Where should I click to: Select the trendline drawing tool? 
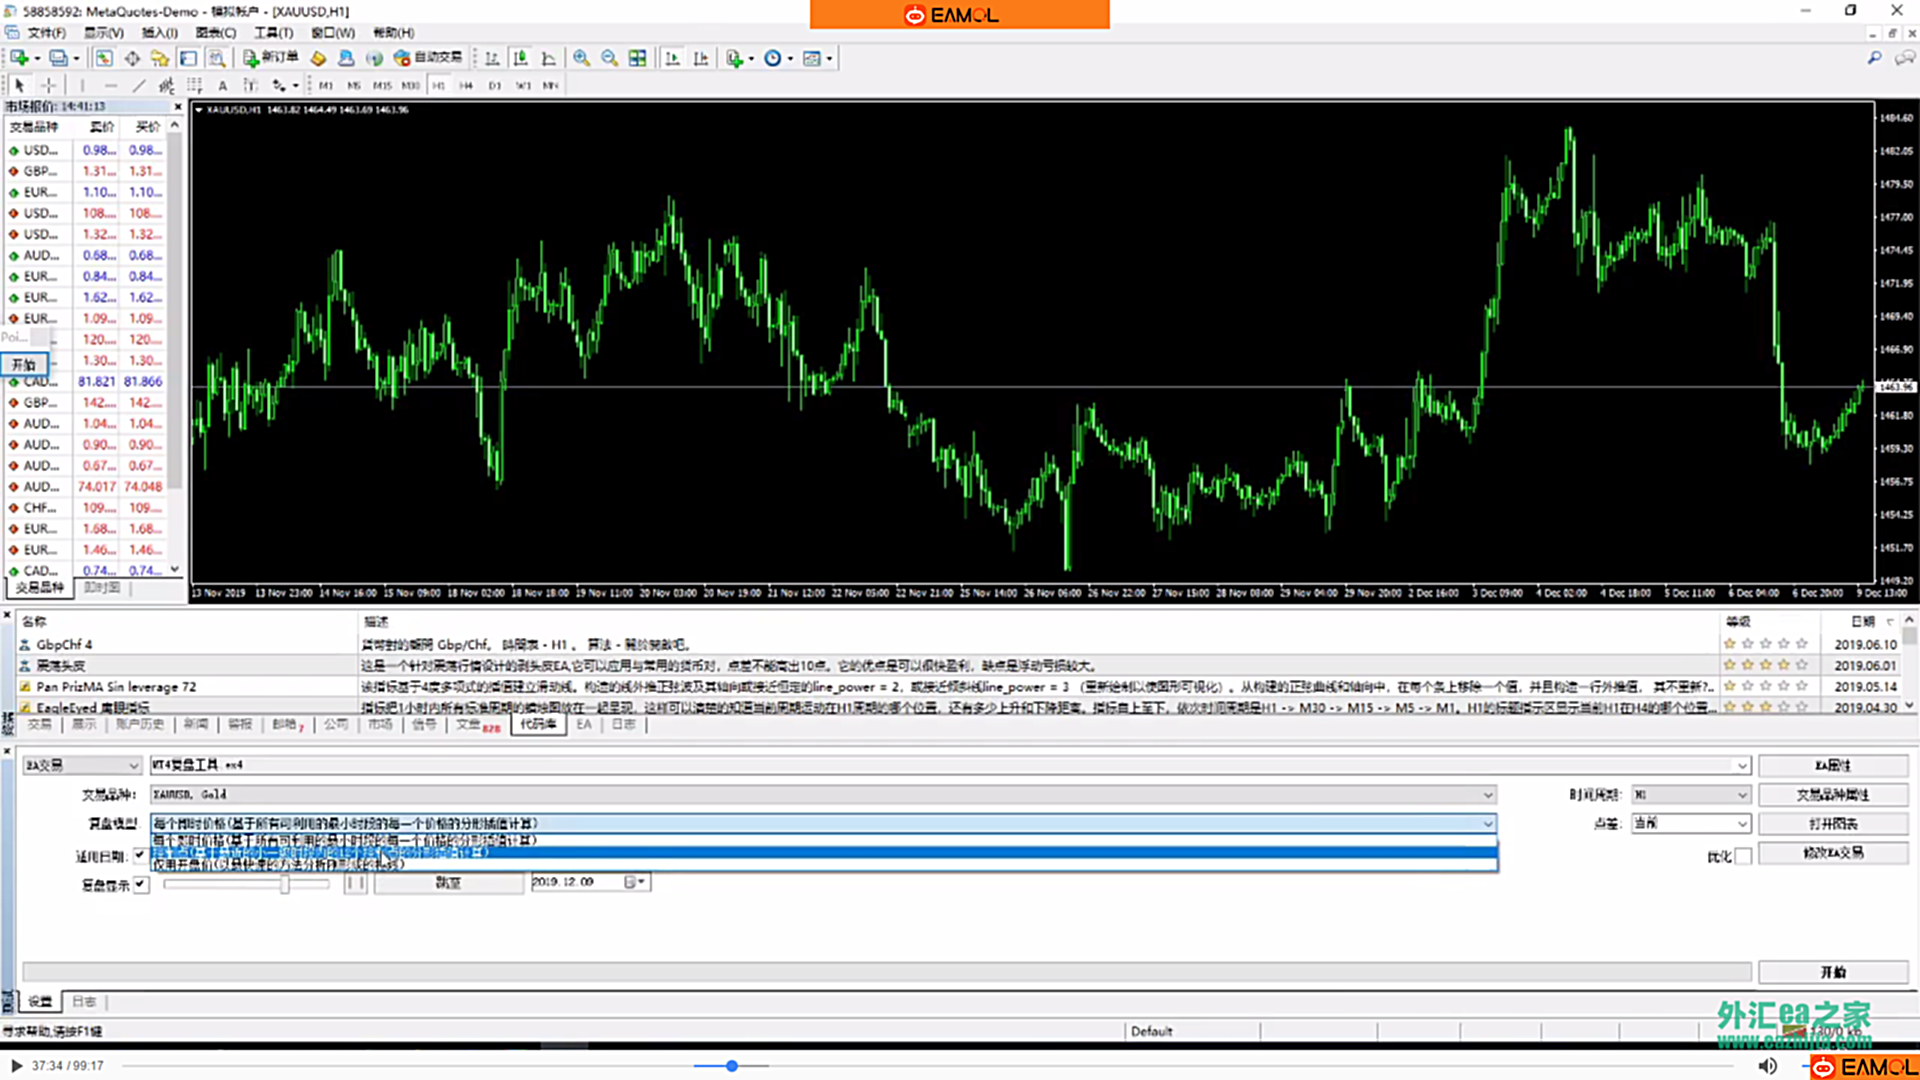139,85
